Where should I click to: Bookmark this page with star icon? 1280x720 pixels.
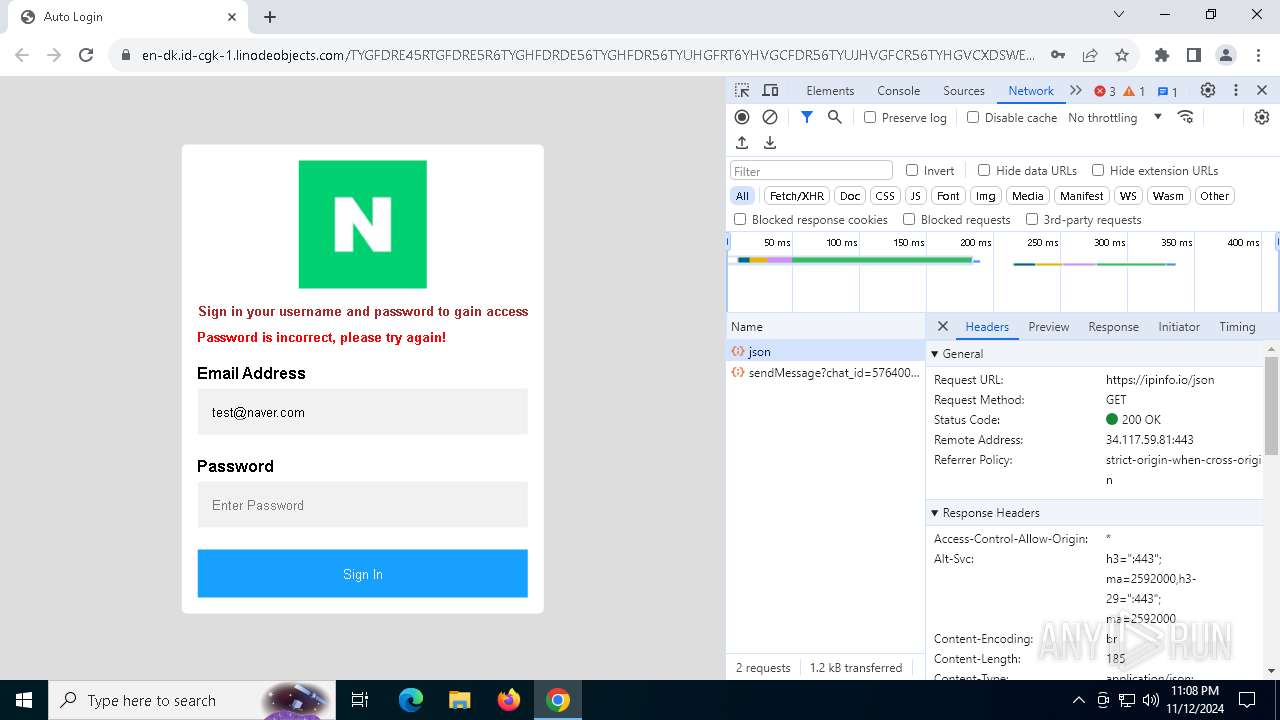[1122, 55]
